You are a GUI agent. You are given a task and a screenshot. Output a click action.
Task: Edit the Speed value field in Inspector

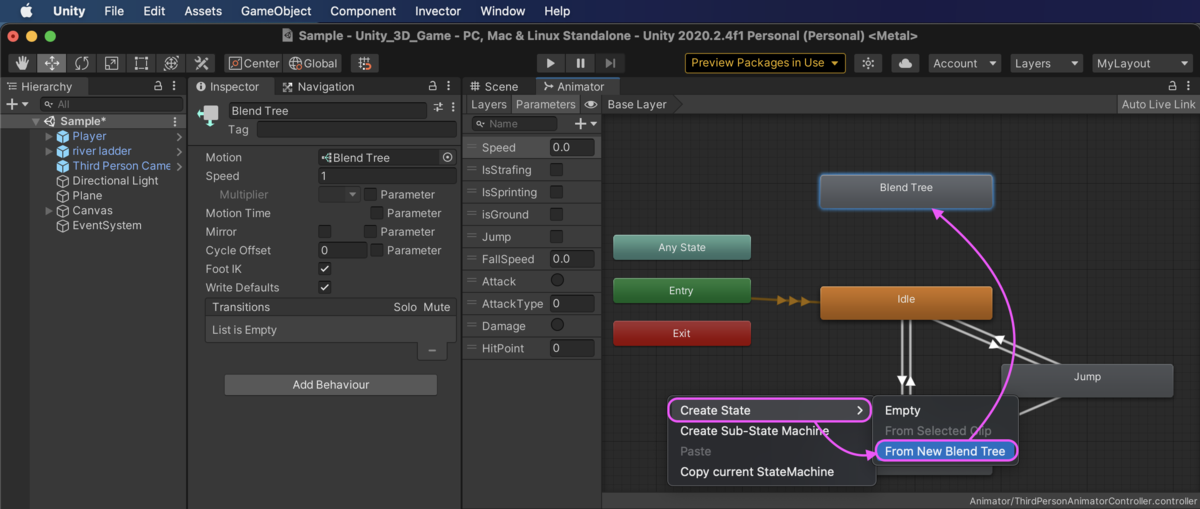(387, 176)
